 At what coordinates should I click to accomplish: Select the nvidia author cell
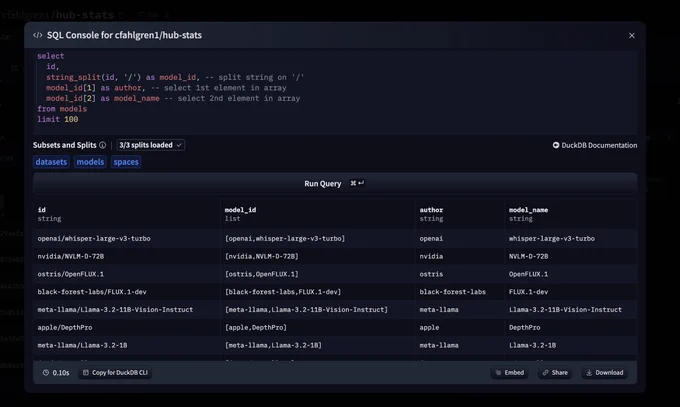(460, 256)
